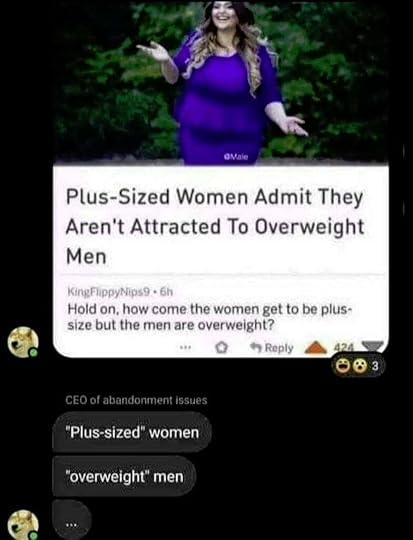The width and height of the screenshot is (413, 540).
Task: Click the award icon beside Reply
Action: point(221,348)
